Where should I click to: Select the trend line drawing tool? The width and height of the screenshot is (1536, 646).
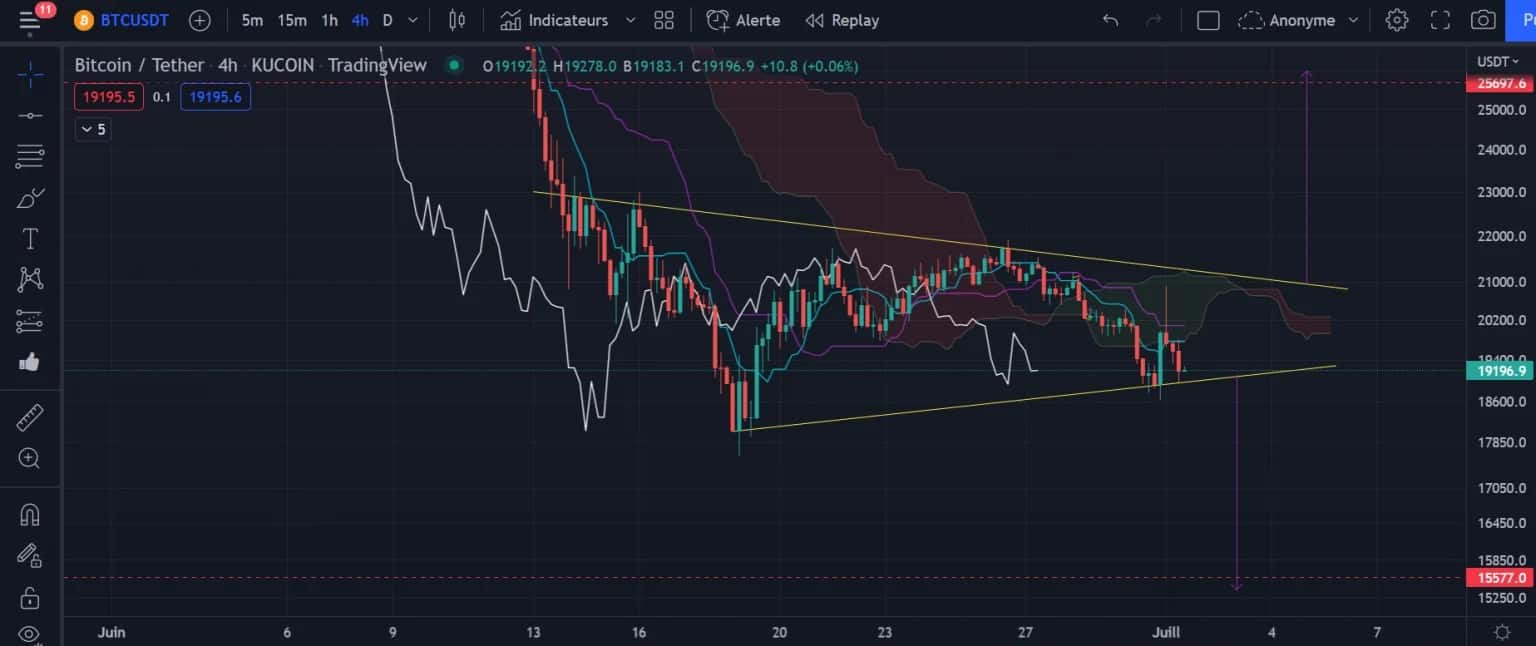coord(30,115)
